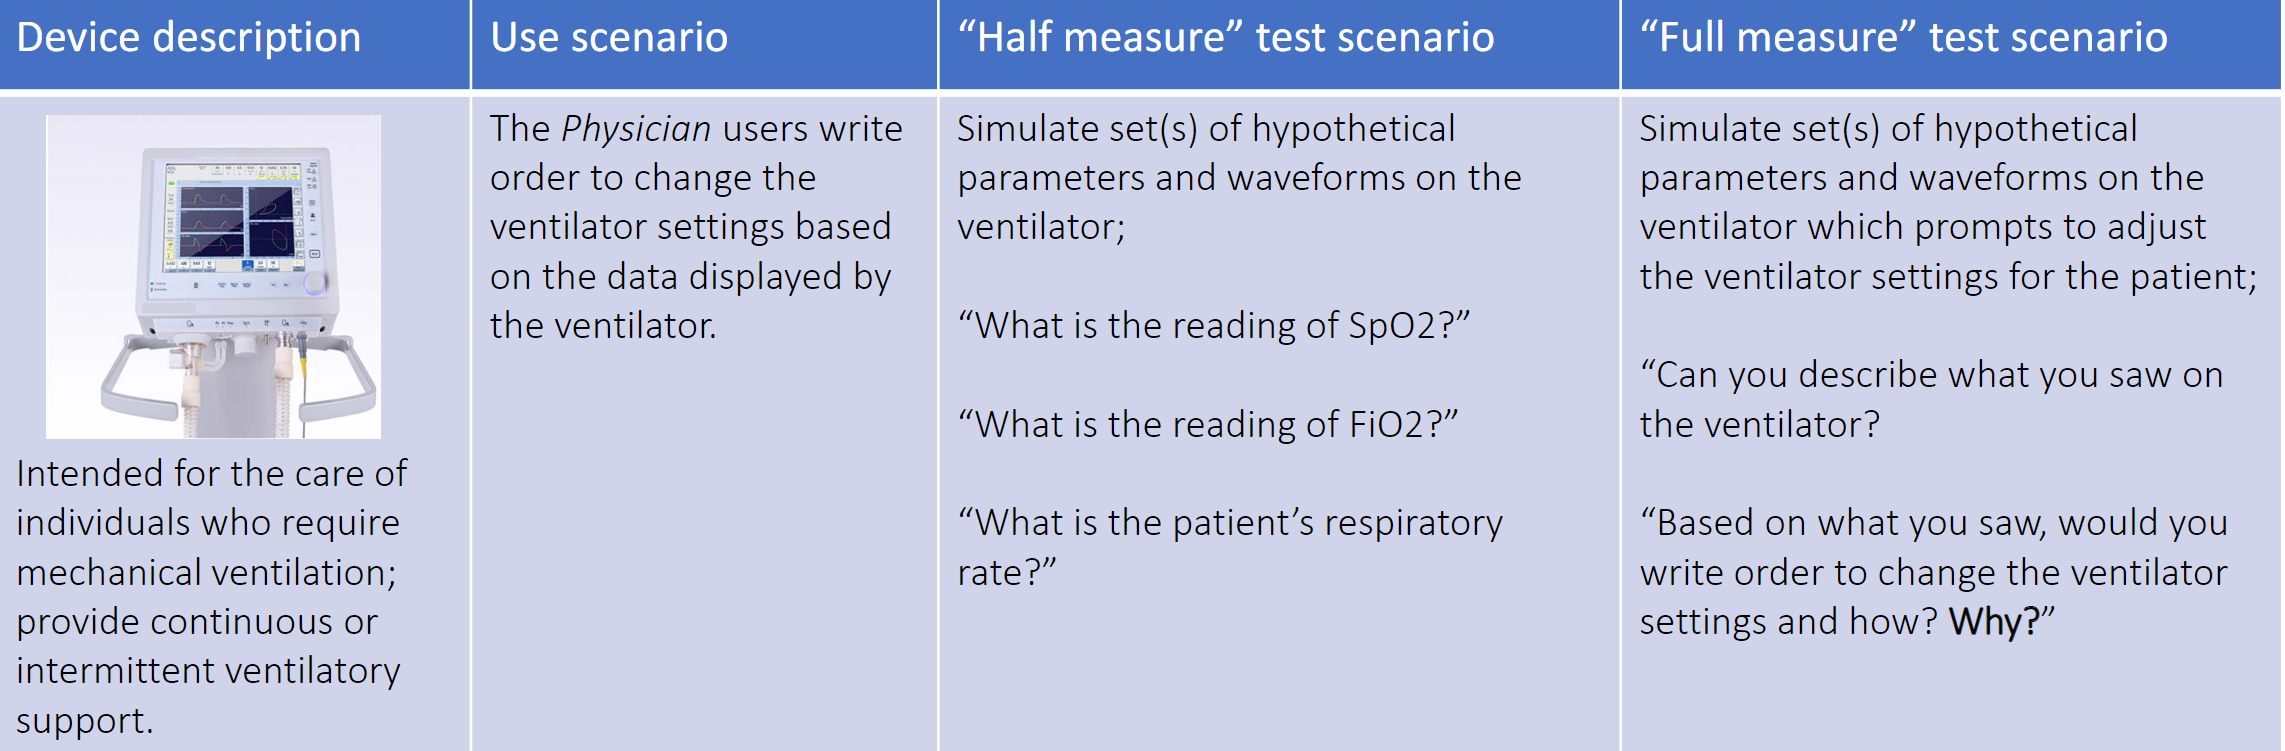Select the 'What is the reading of SpO2?' line
2285x751 pixels.
coord(1213,326)
